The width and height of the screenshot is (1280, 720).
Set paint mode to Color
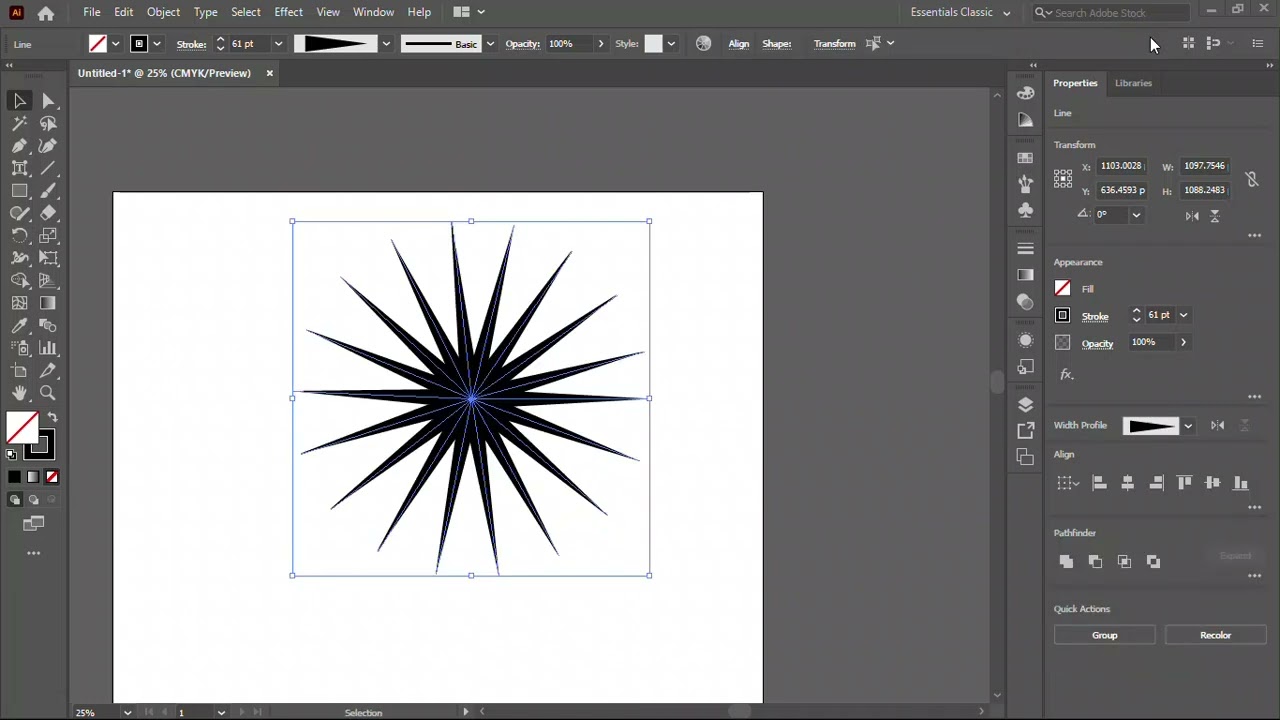pos(14,477)
